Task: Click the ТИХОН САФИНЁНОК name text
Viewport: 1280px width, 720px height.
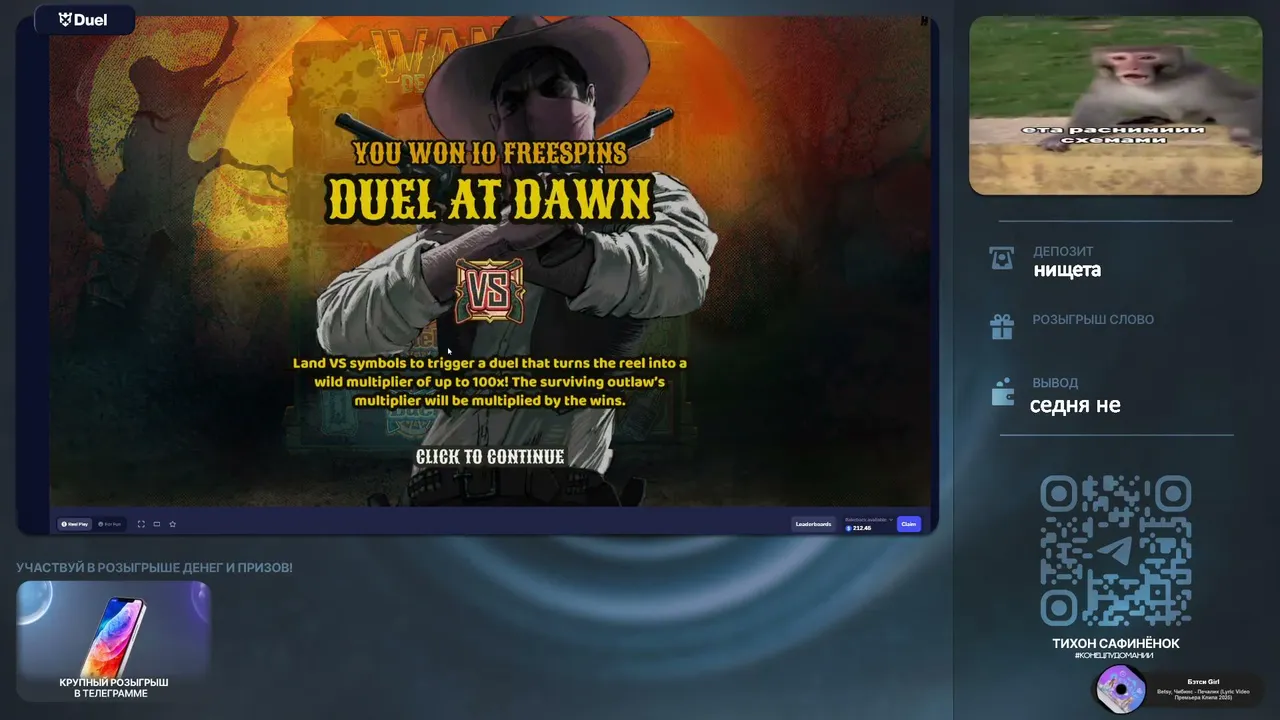Action: coord(1116,644)
